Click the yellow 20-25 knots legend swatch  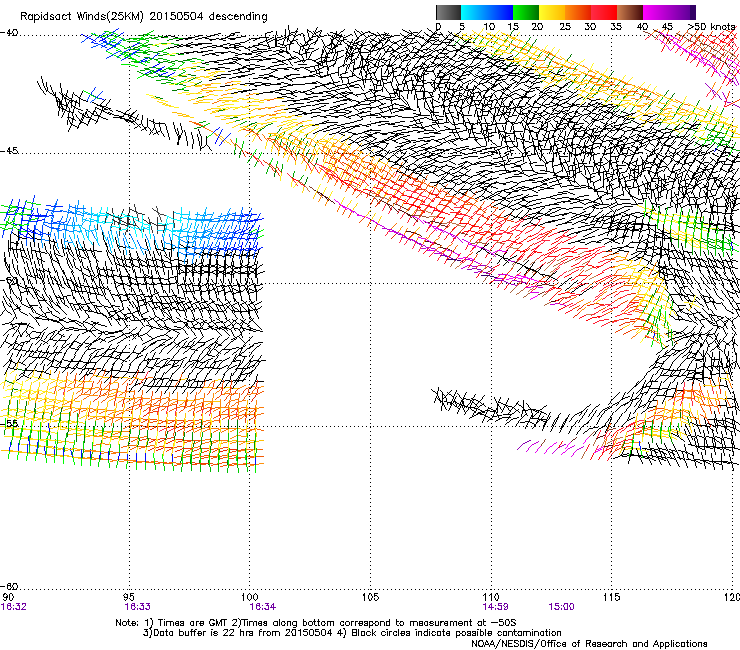point(552,12)
